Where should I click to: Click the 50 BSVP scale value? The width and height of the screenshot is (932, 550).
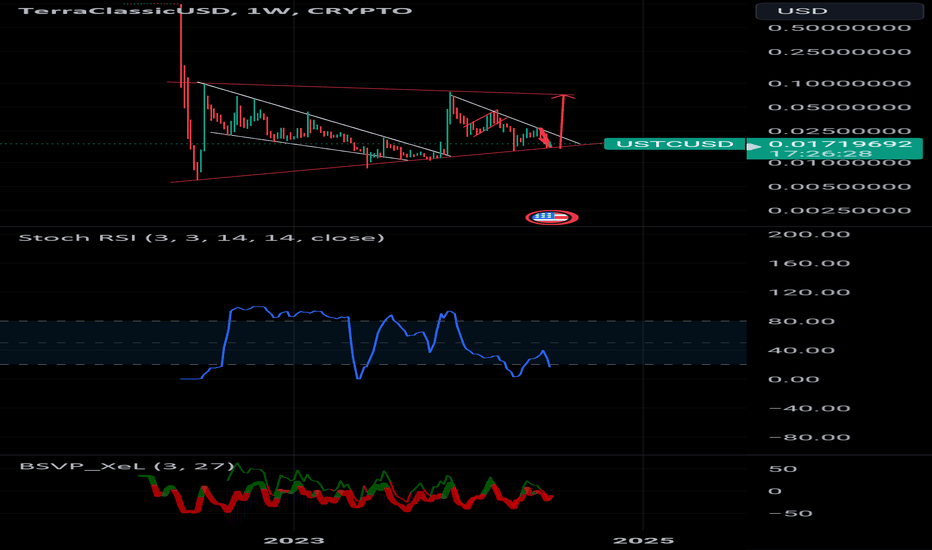coord(782,469)
